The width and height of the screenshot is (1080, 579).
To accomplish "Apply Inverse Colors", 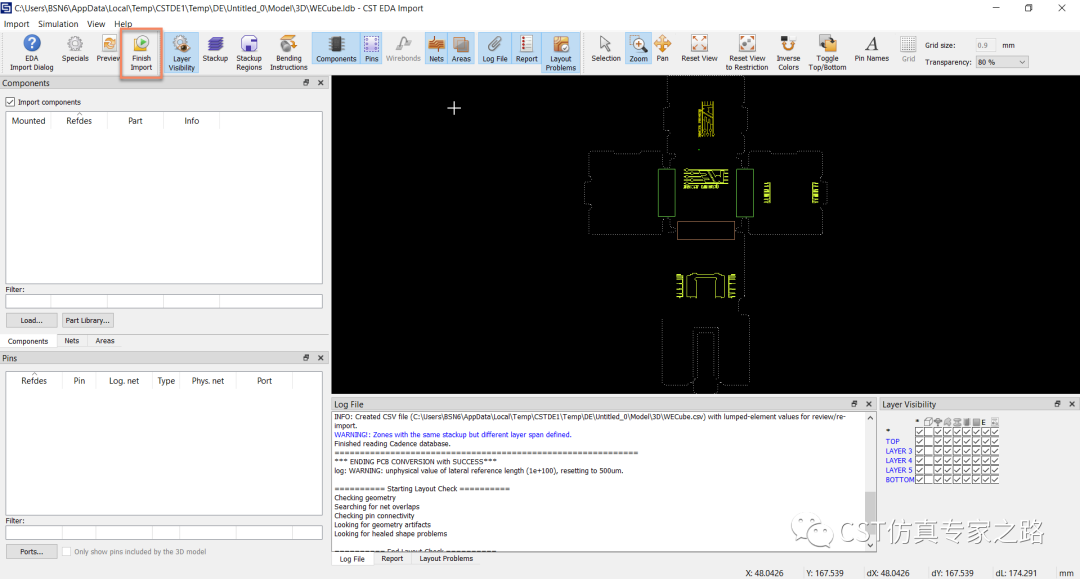I will [788, 52].
